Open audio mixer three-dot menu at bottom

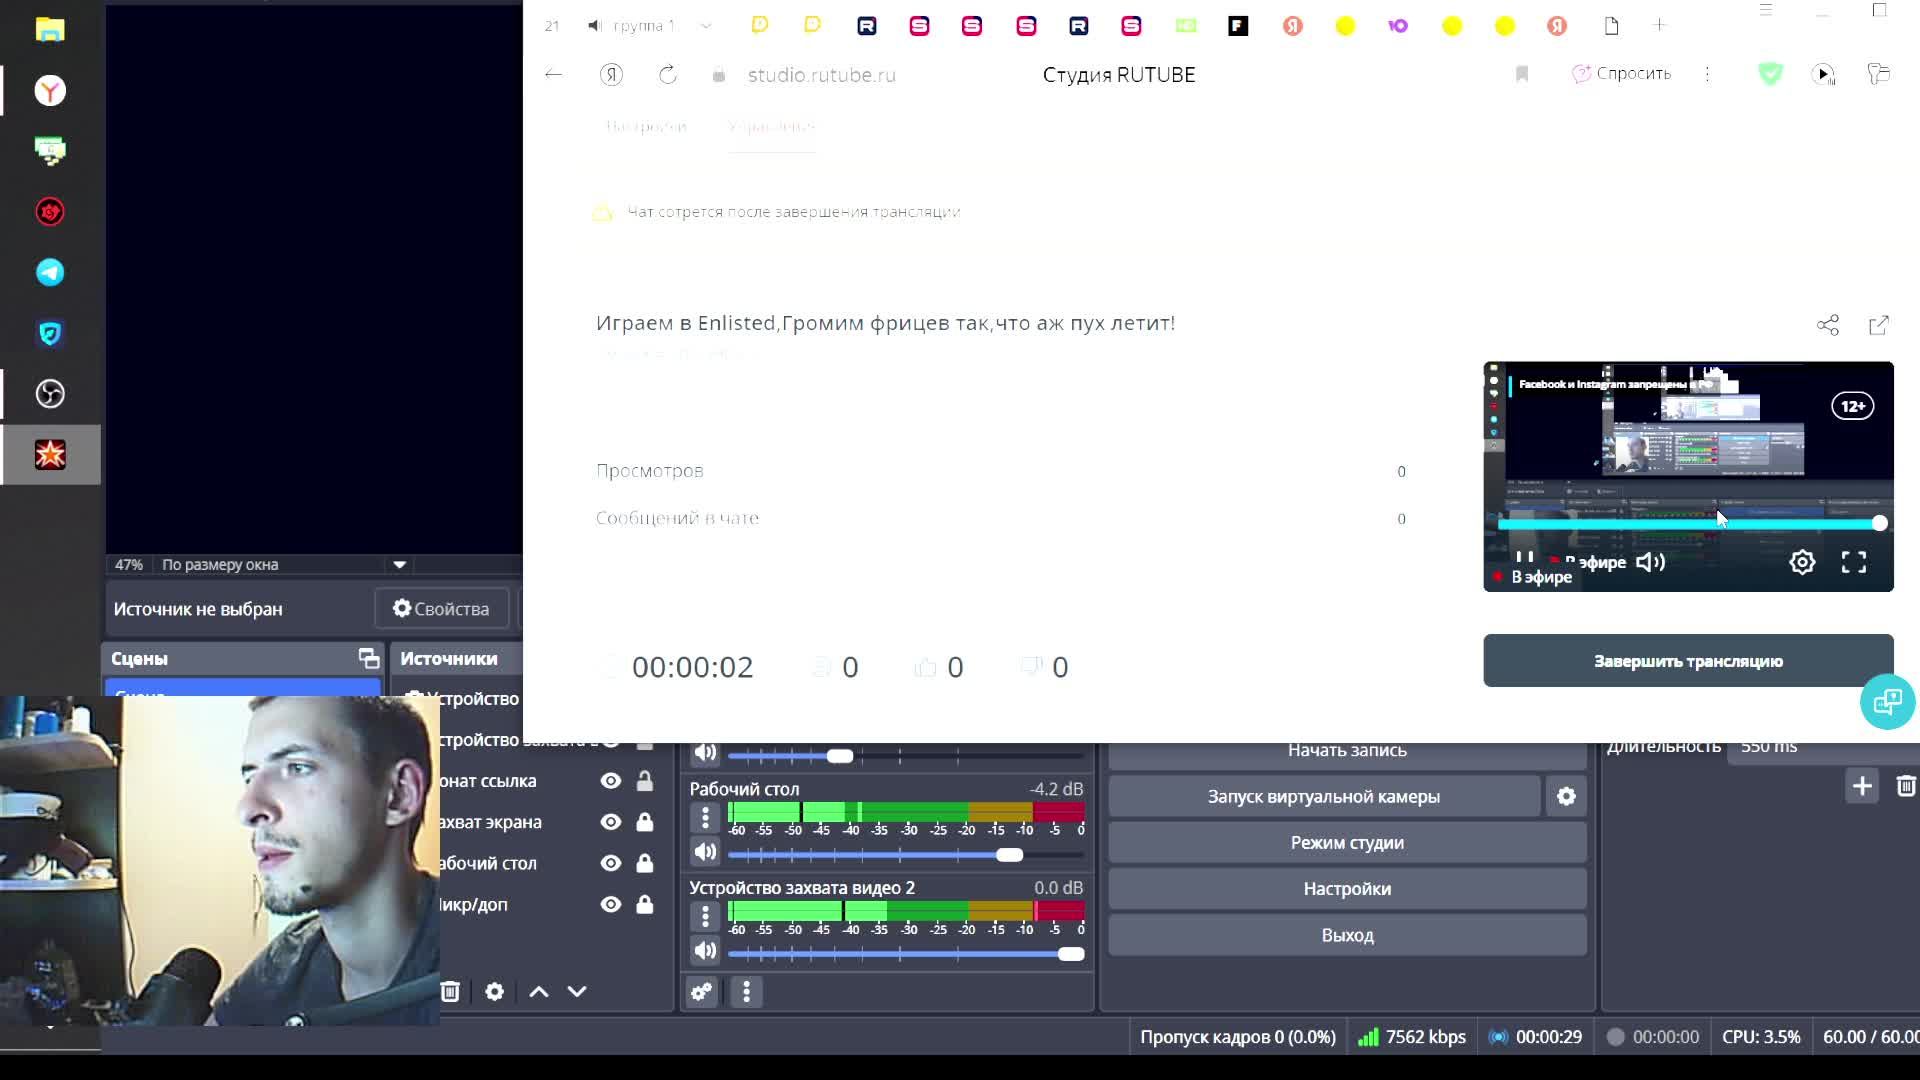[x=746, y=991]
